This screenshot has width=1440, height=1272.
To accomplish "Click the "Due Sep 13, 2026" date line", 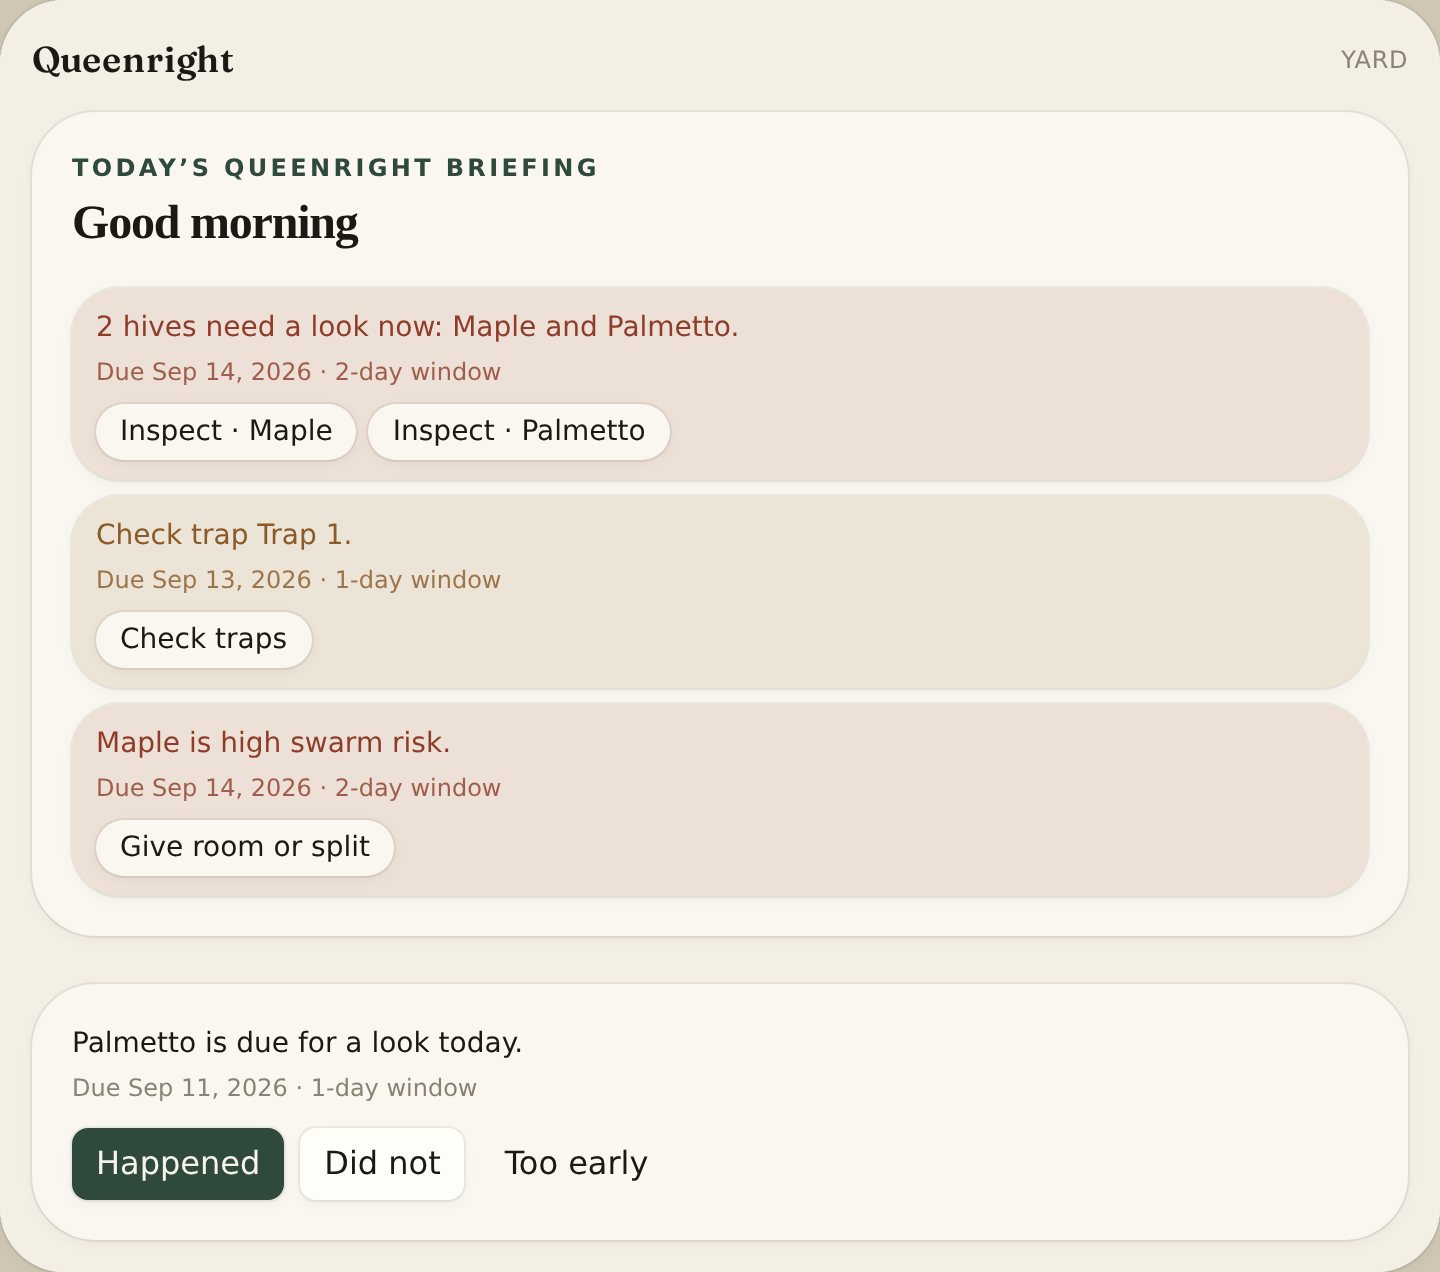I will tap(298, 580).
